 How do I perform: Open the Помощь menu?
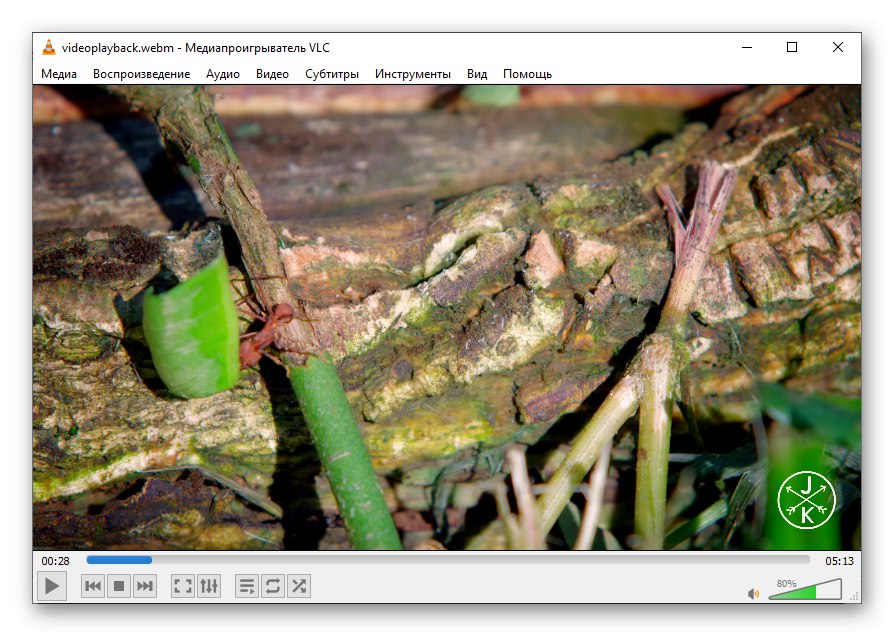pyautogui.click(x=527, y=74)
